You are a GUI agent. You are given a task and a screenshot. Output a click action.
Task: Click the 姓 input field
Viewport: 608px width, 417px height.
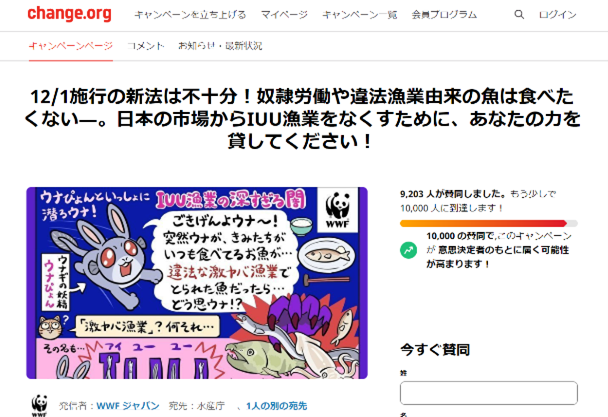coord(489,393)
